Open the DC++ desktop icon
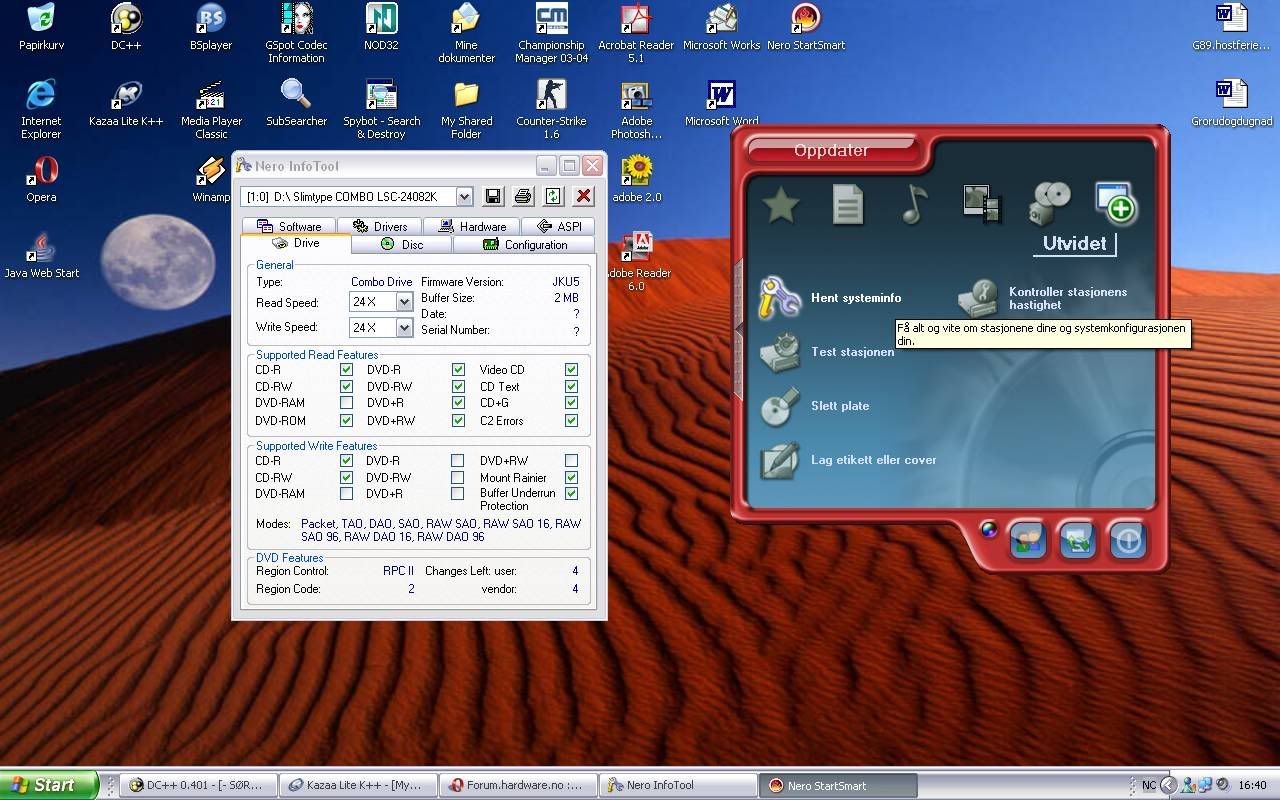 click(x=126, y=19)
